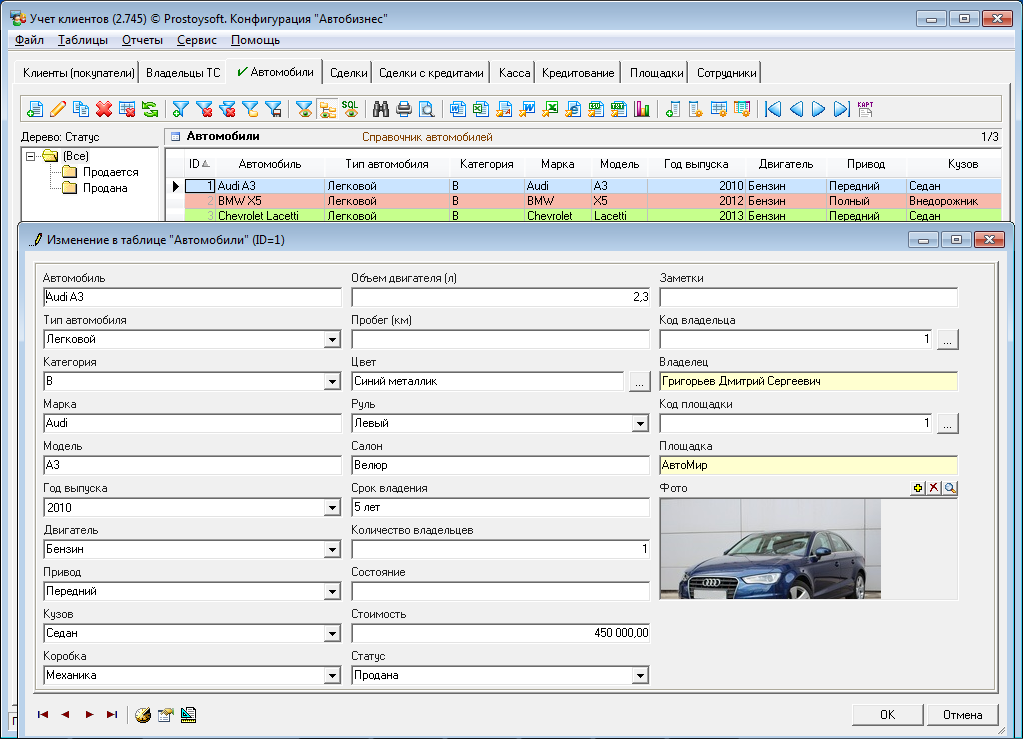The height and width of the screenshot is (739, 1023).
Task: Toggle the tree view toolbar button
Action: (x=327, y=109)
